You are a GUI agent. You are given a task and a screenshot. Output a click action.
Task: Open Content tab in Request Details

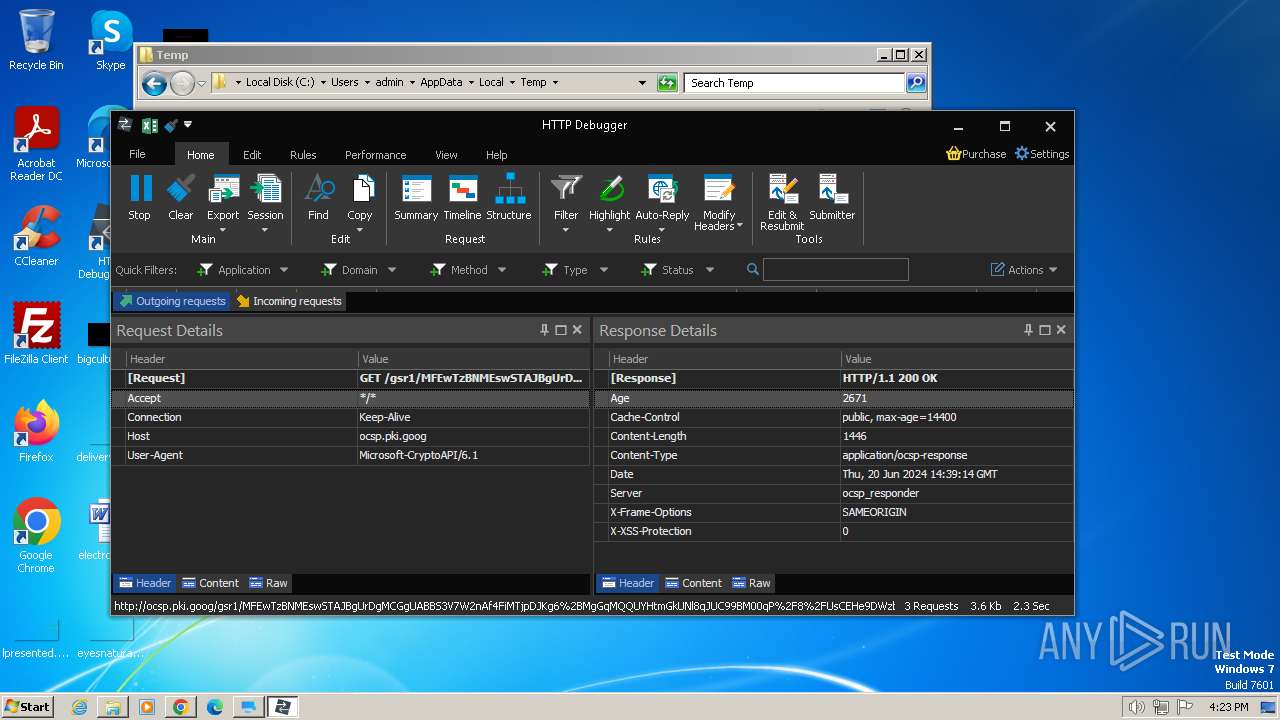click(x=210, y=583)
